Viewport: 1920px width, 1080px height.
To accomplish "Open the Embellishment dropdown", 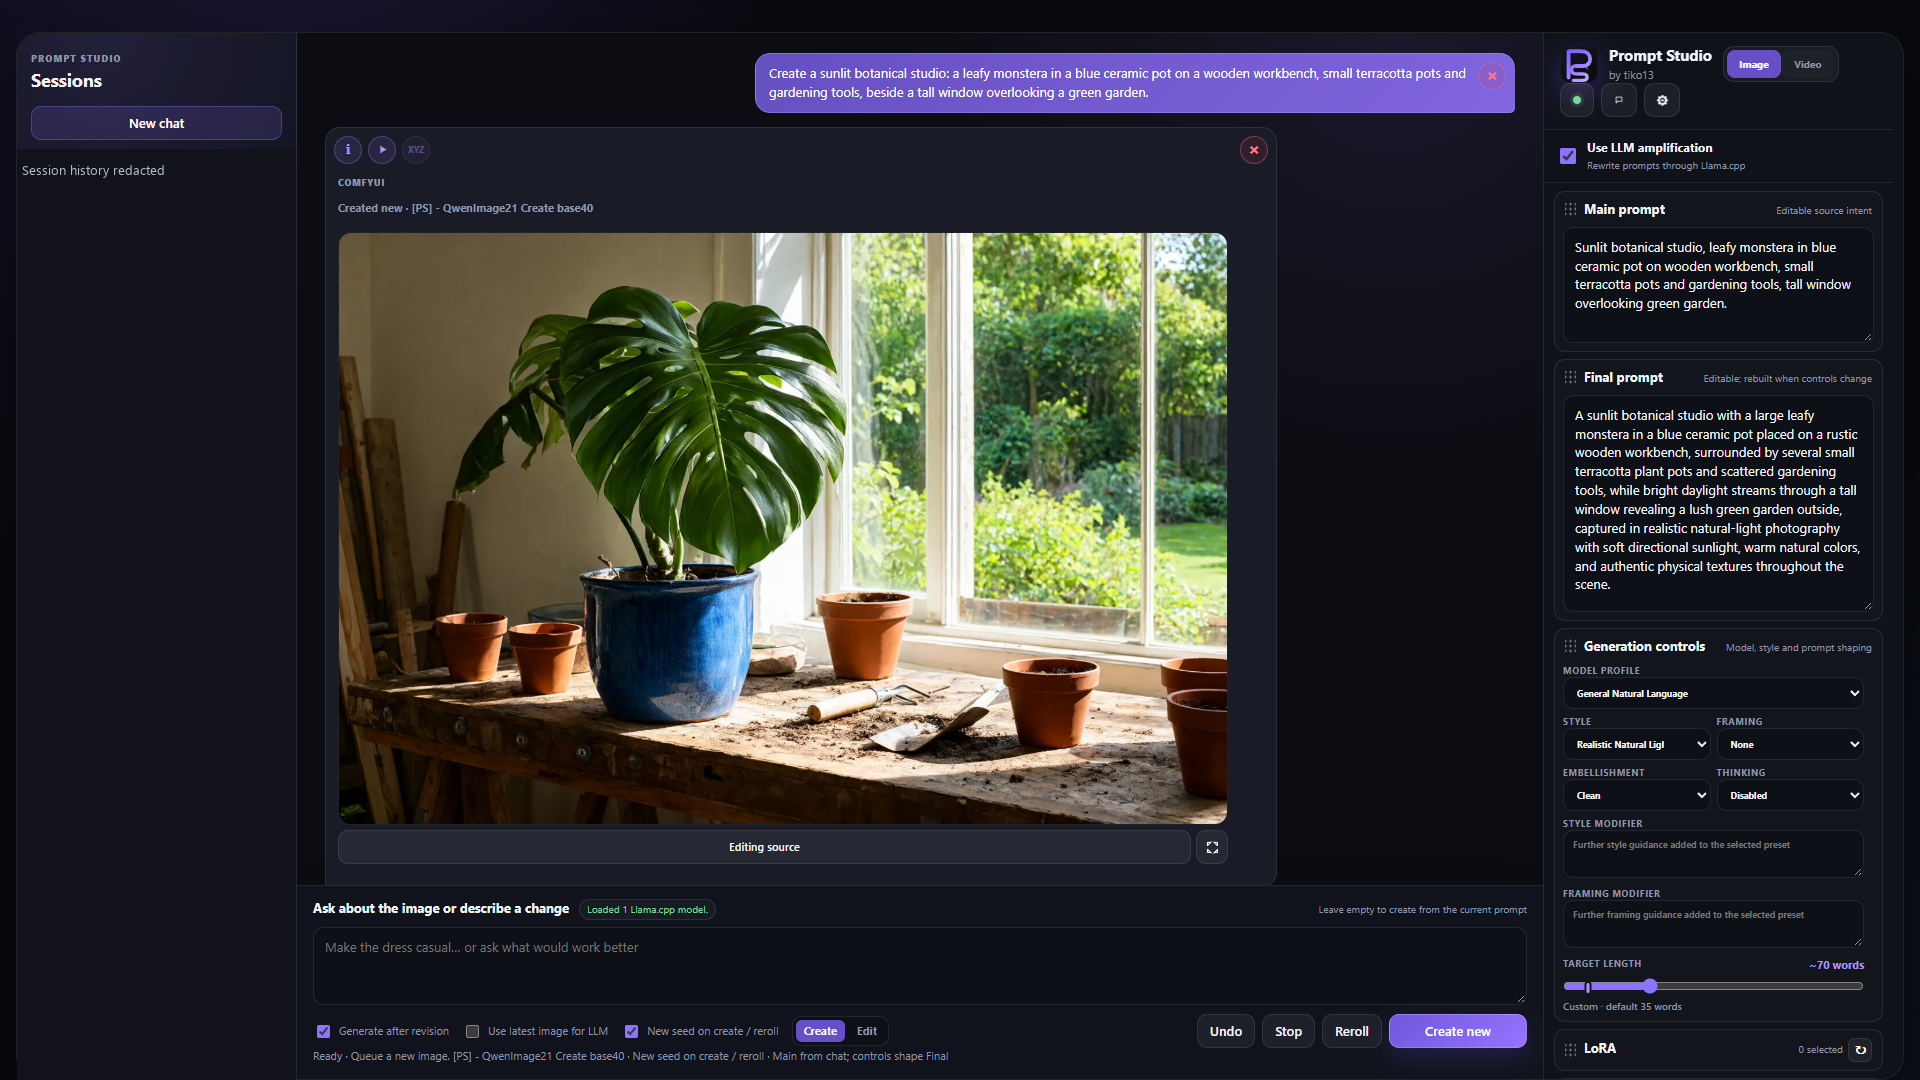I will click(x=1636, y=796).
